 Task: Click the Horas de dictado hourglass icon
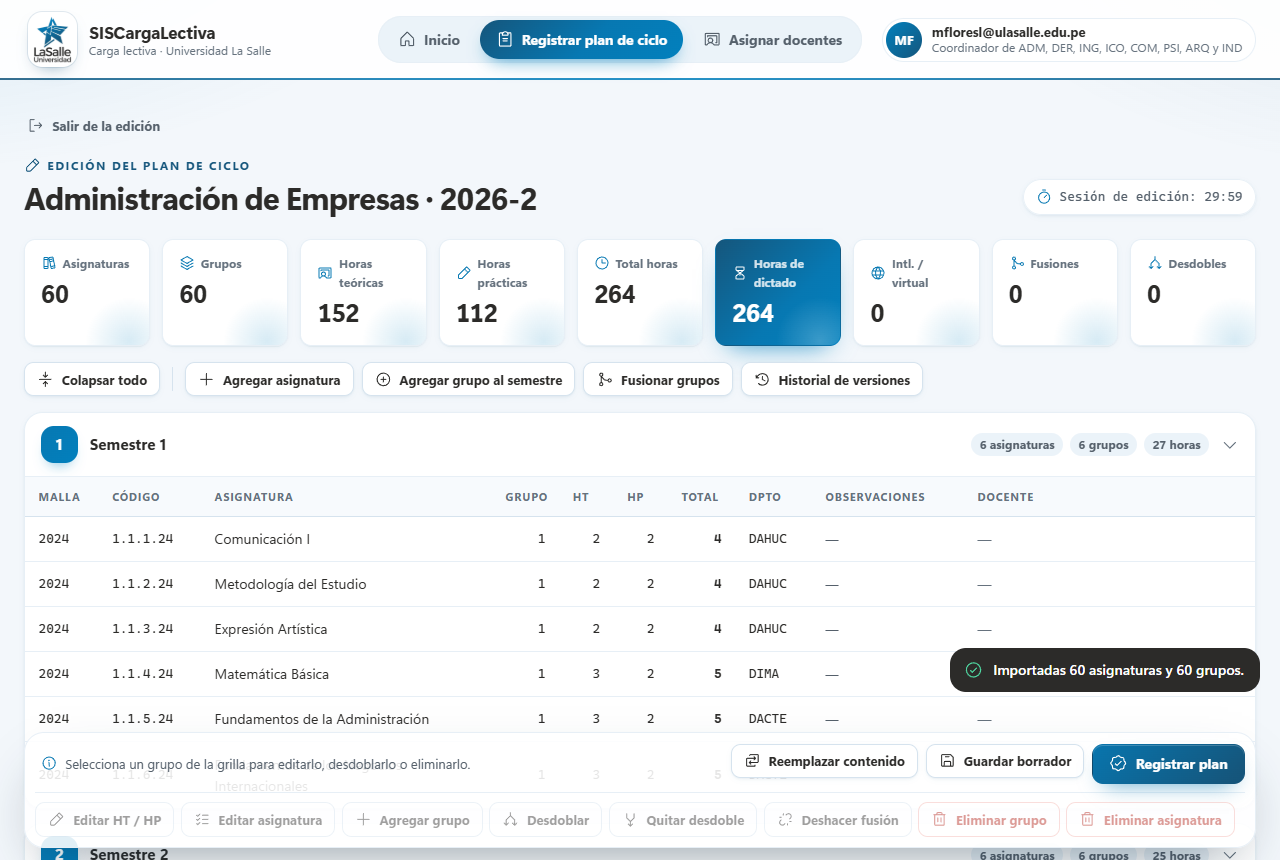pos(740,273)
